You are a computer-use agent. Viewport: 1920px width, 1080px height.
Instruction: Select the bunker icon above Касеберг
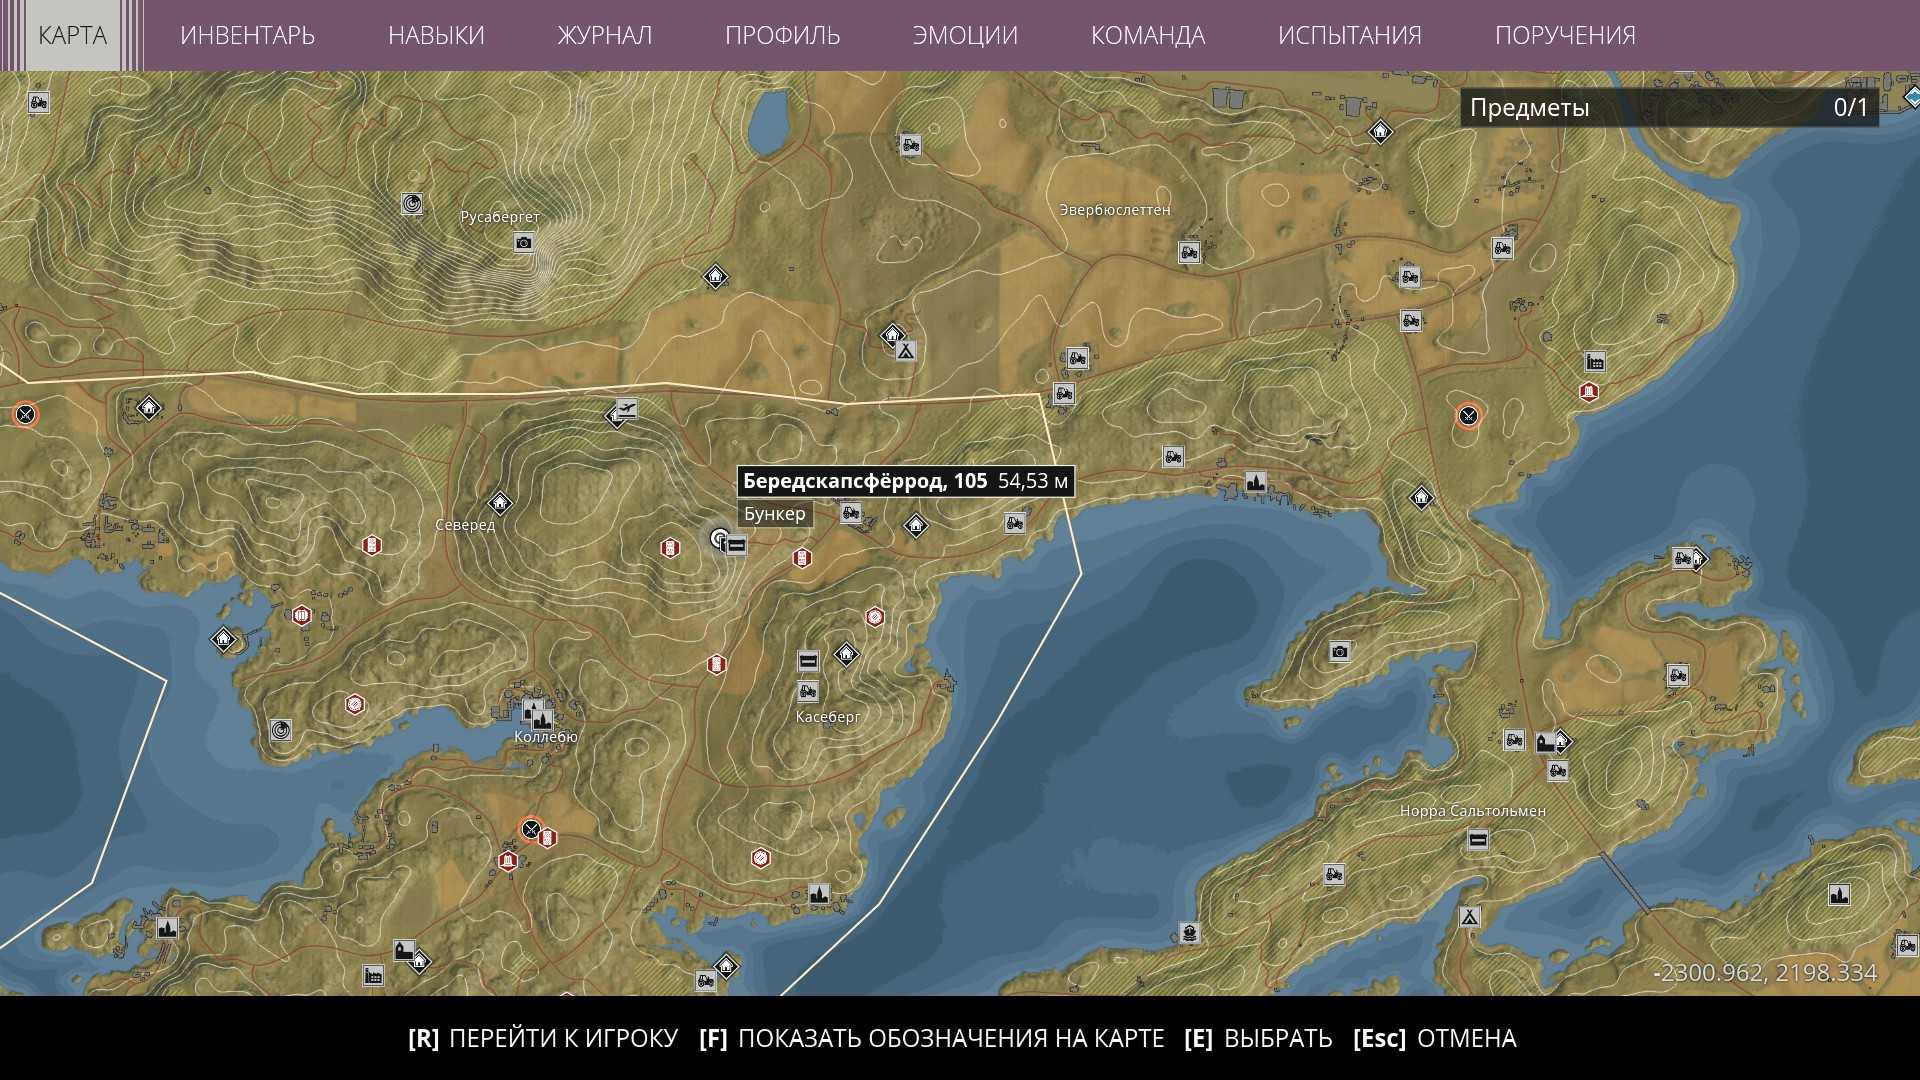(808, 661)
